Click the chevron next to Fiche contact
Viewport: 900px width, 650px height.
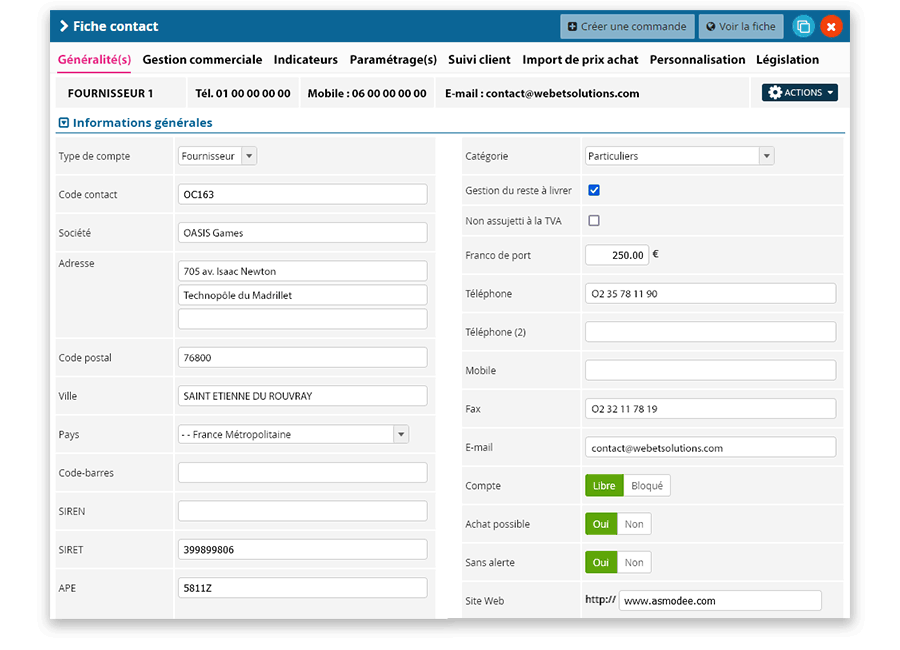[64, 26]
